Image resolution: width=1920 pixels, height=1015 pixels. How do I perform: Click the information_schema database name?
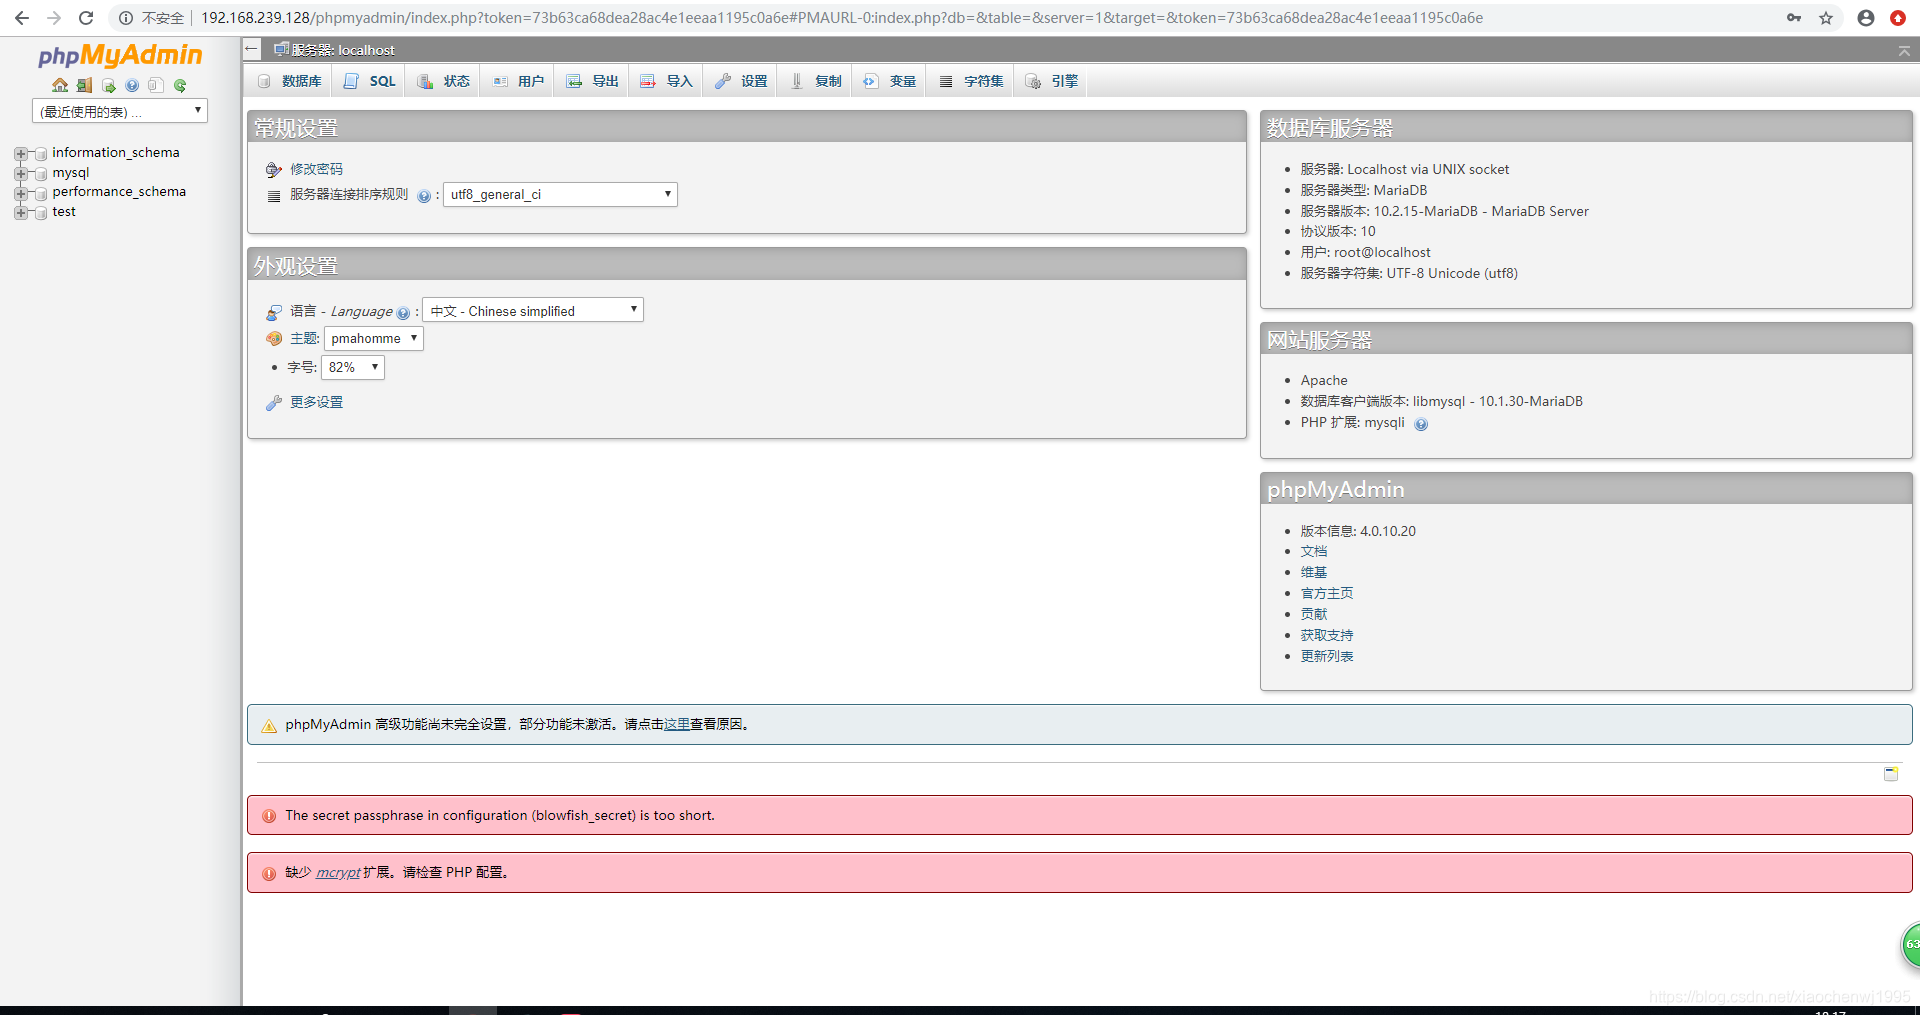116,152
